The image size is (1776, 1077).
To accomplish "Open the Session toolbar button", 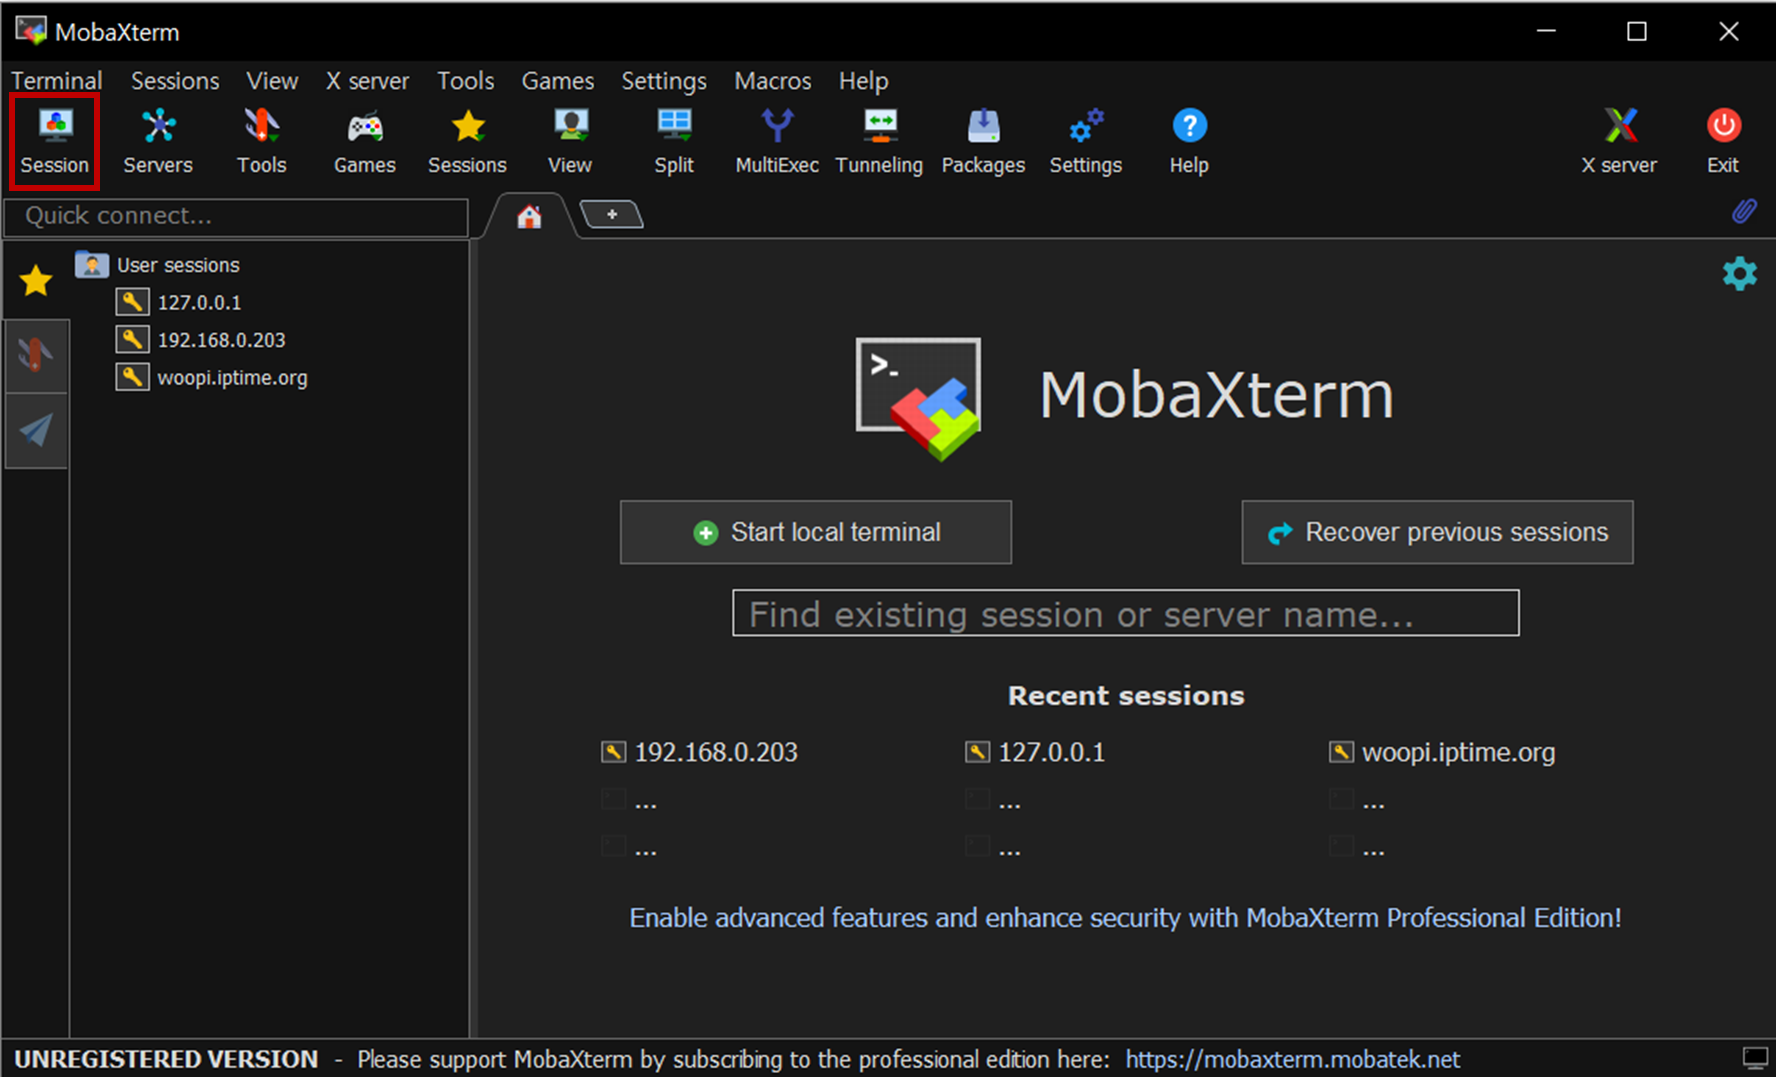I will point(55,141).
